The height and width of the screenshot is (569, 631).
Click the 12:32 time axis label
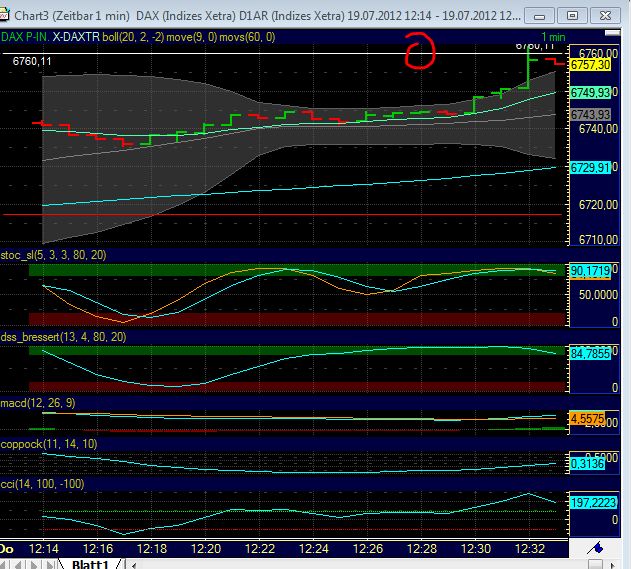coord(530,548)
